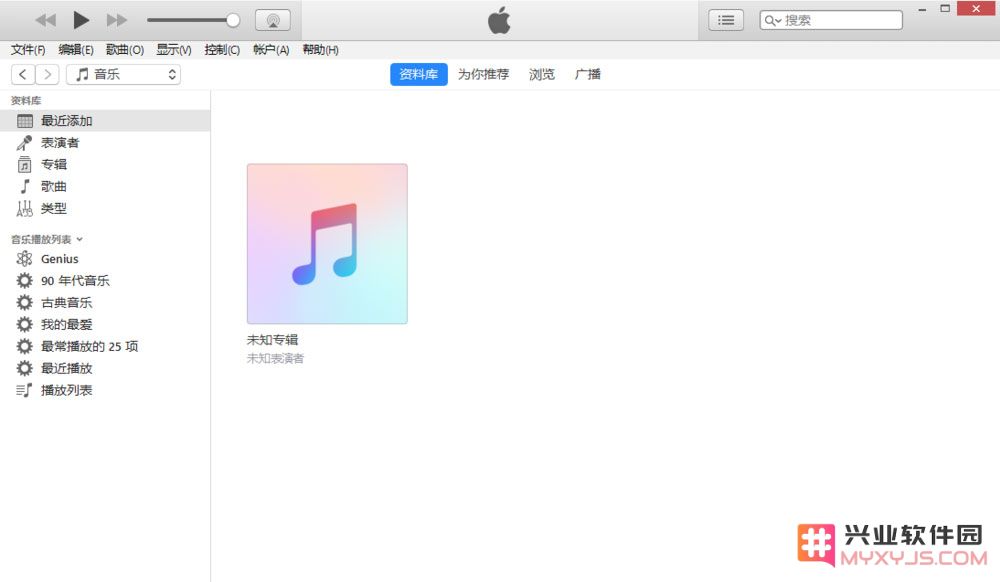
Task: Click the search magnifier dropdown icon
Action: pos(772,20)
